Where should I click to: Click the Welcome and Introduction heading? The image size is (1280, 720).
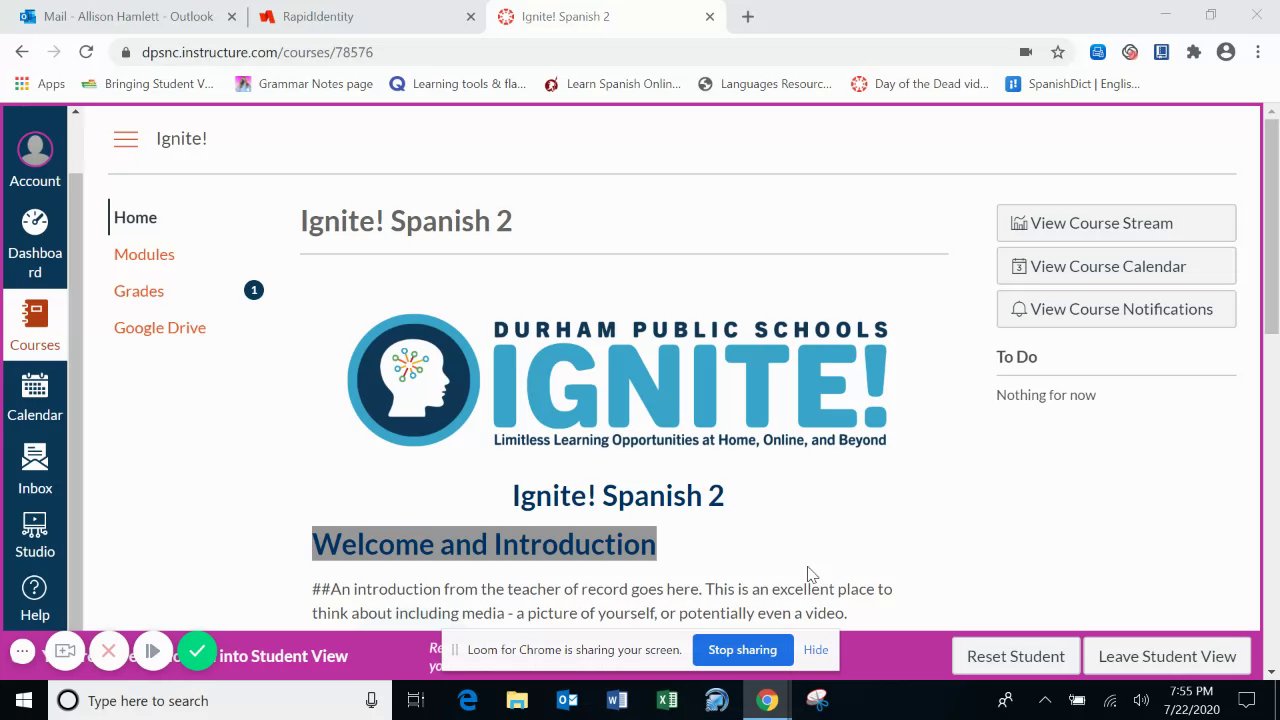[x=484, y=544]
